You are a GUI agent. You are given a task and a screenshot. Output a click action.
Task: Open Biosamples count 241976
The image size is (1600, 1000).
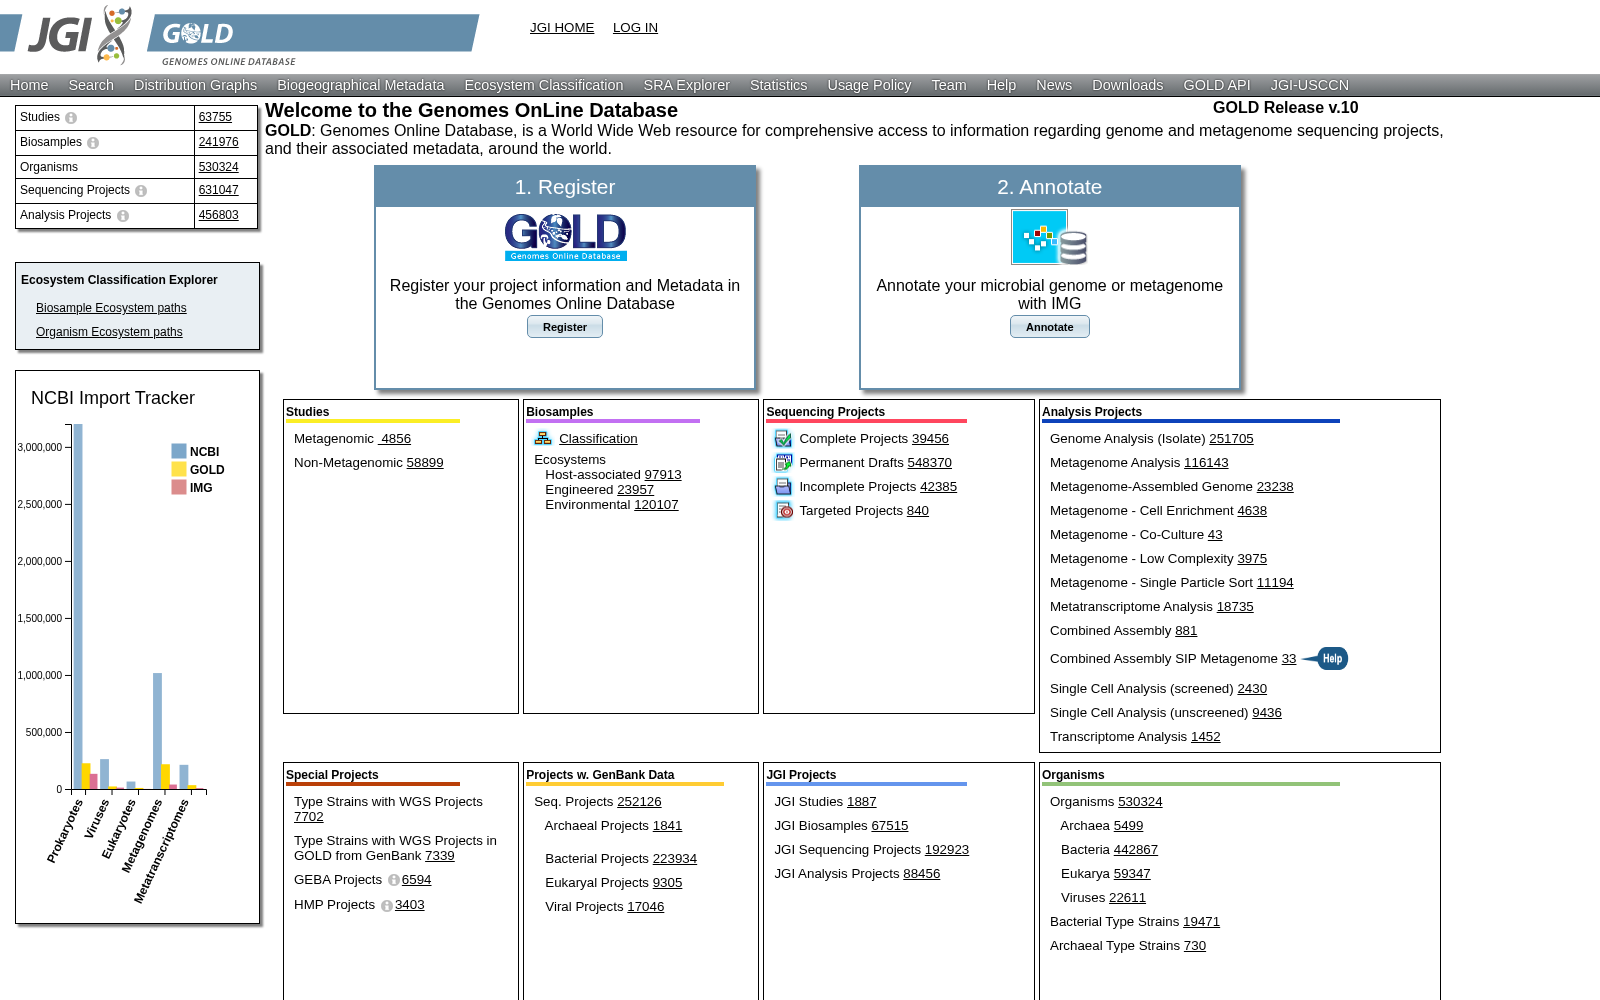point(218,142)
